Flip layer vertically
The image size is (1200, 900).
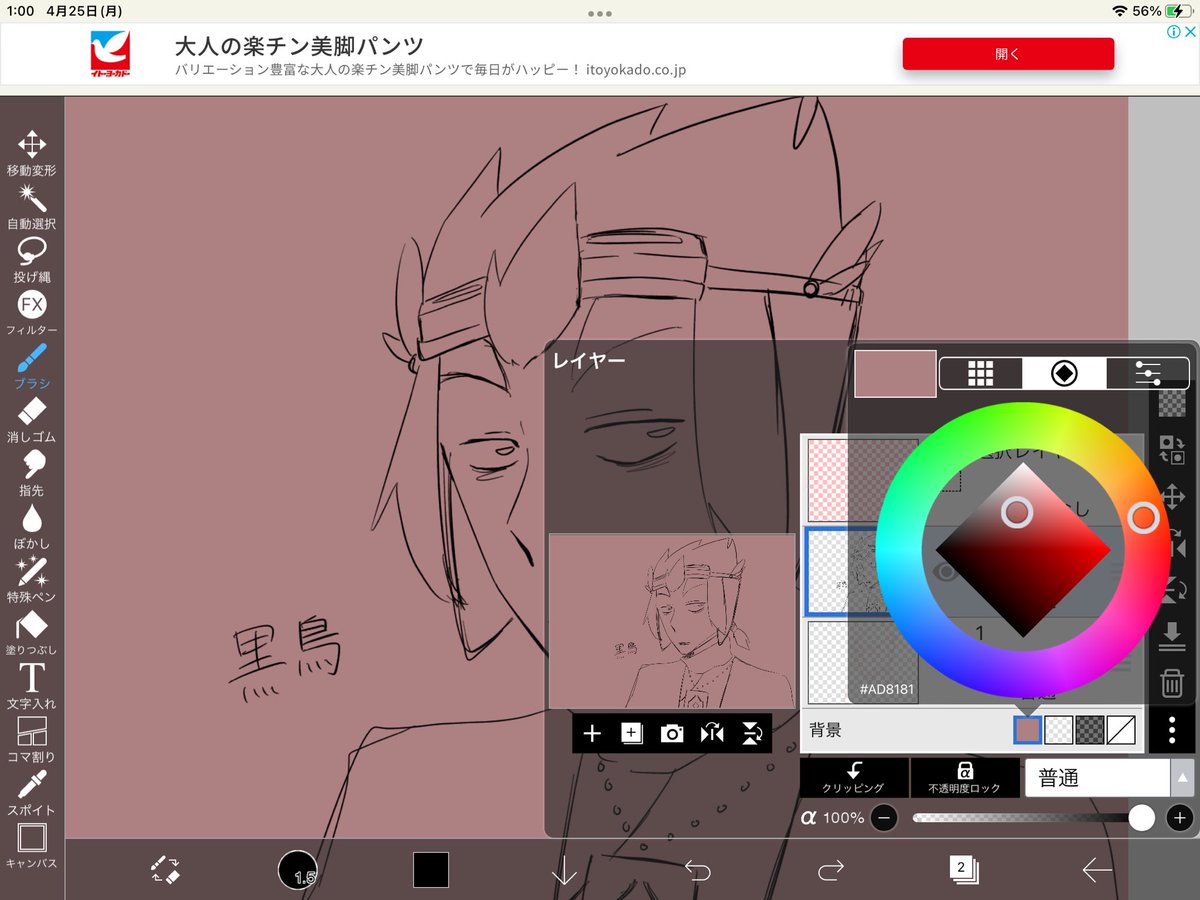(752, 733)
